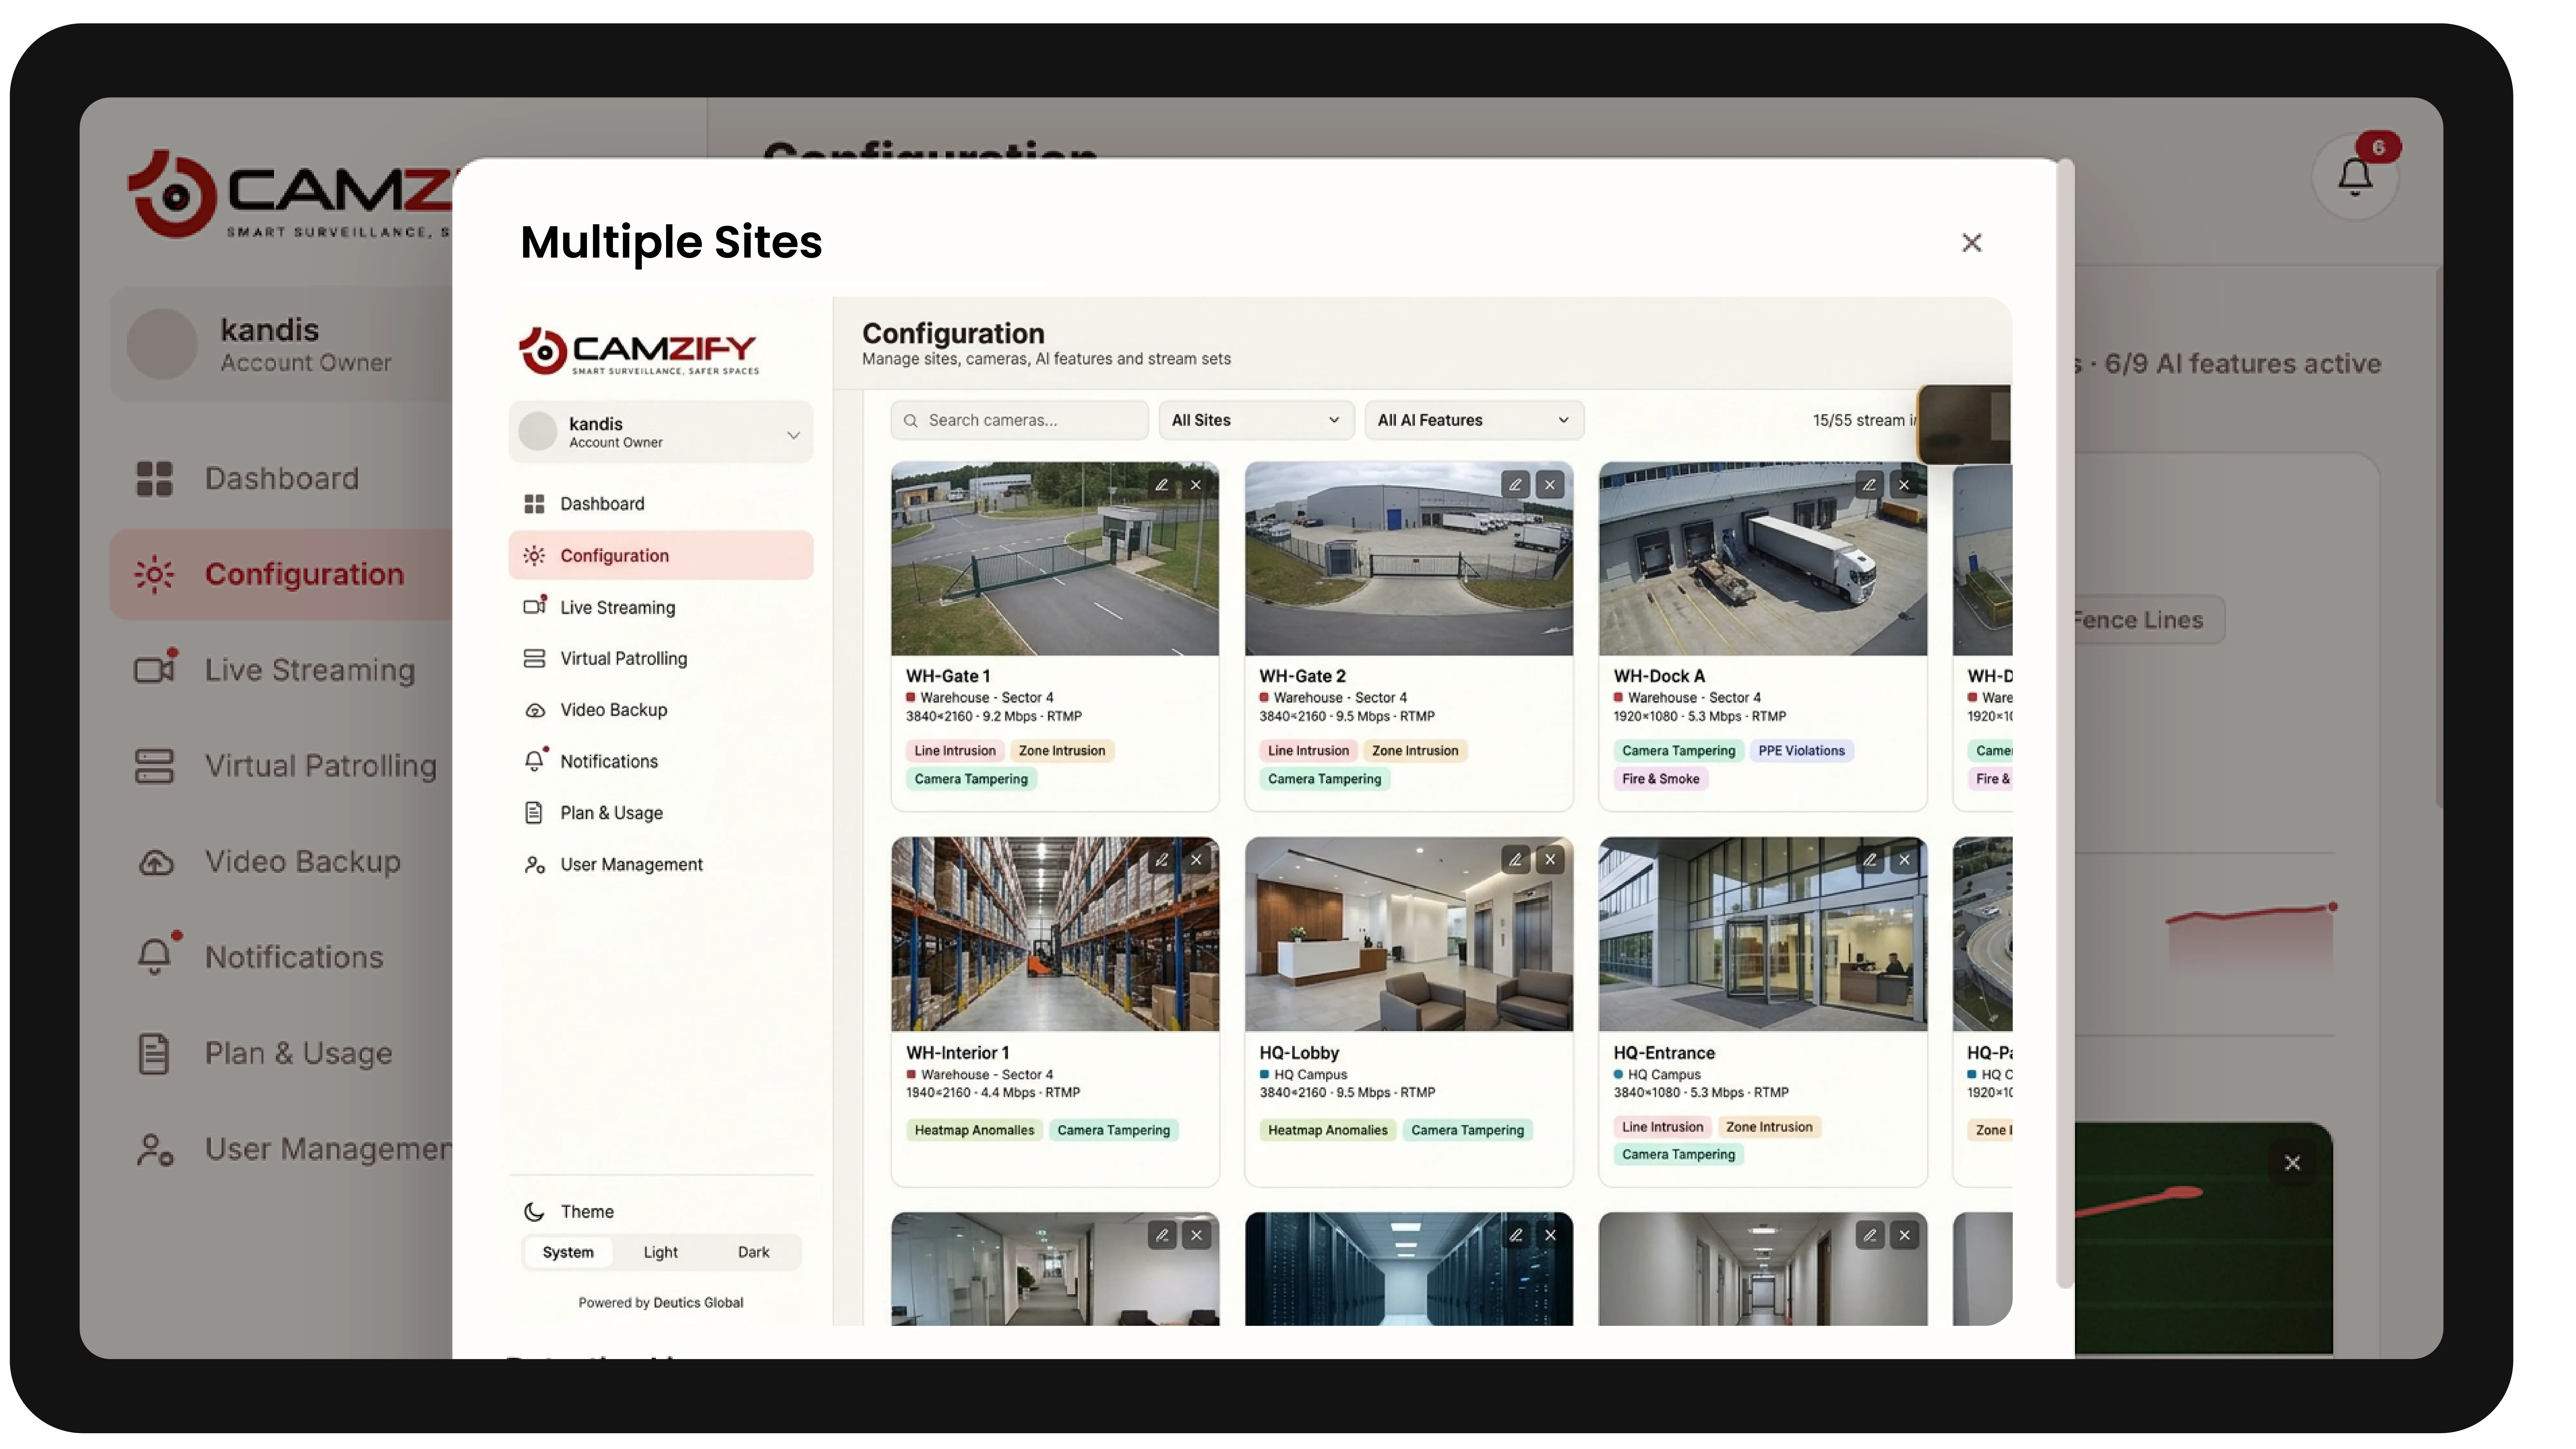
Task: Remove the HQ-Entrance camera
Action: (x=1904, y=860)
